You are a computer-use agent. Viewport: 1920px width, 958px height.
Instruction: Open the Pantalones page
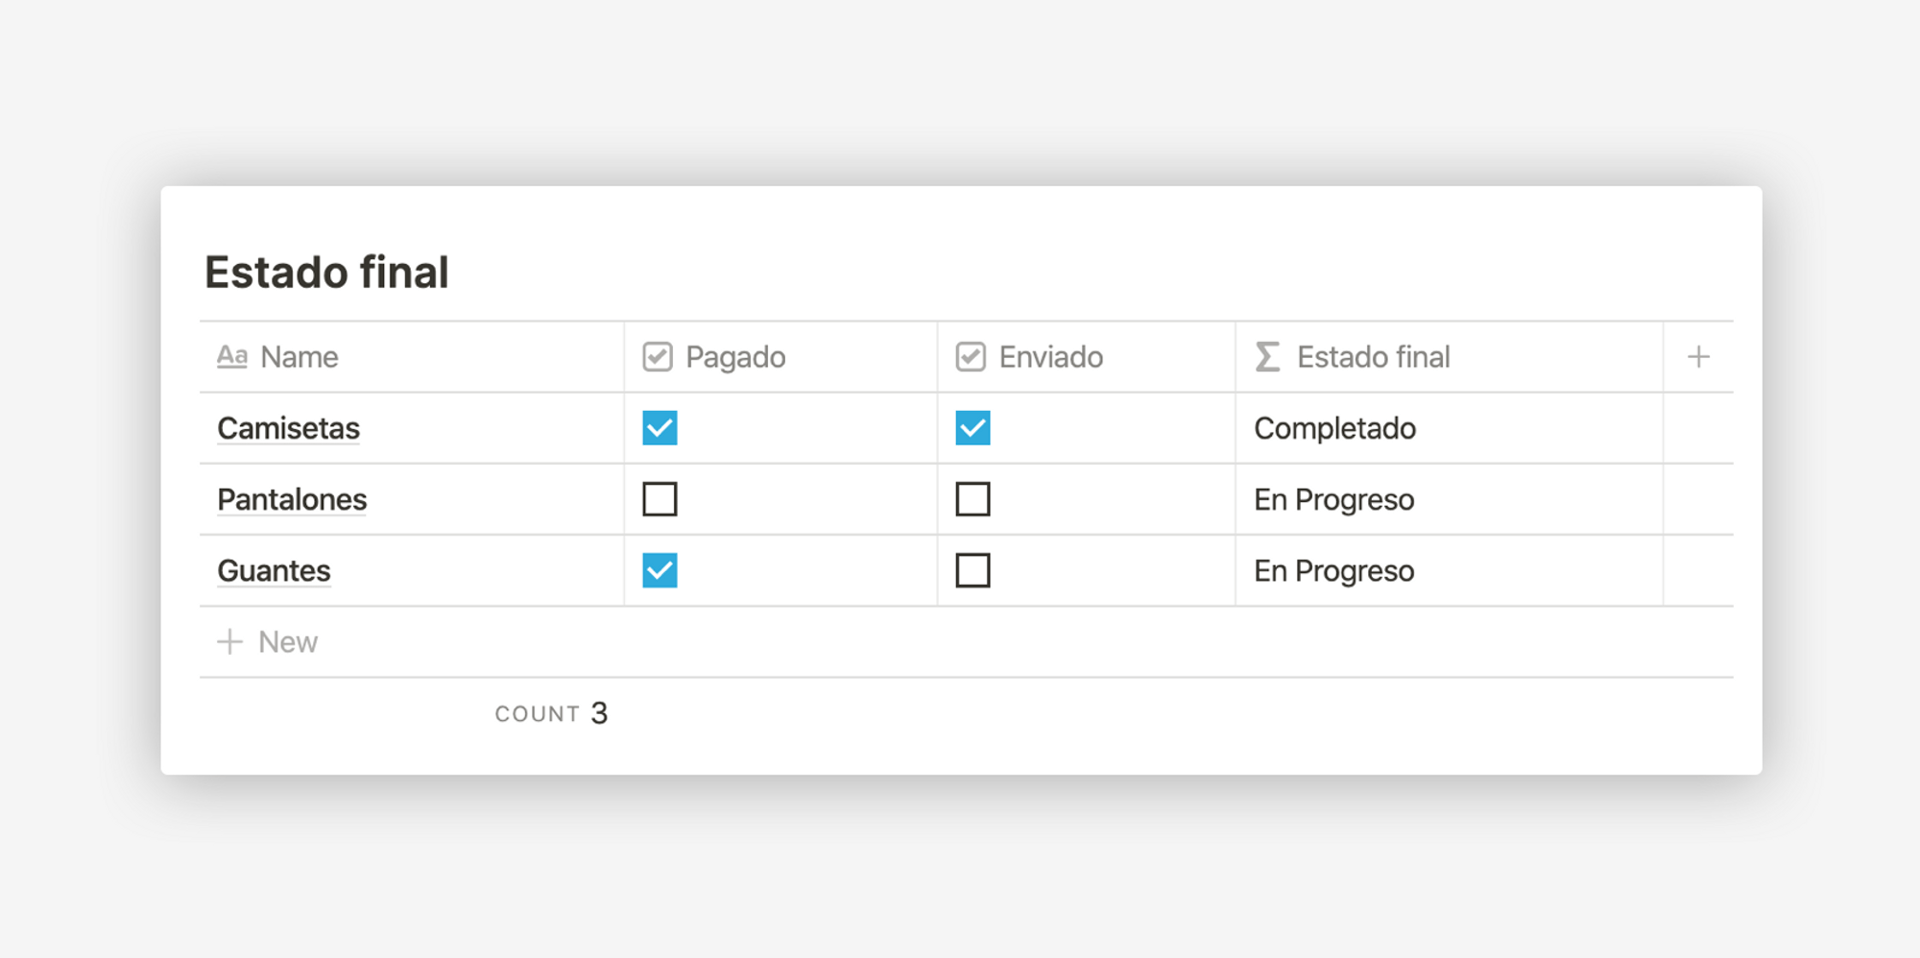point(291,499)
